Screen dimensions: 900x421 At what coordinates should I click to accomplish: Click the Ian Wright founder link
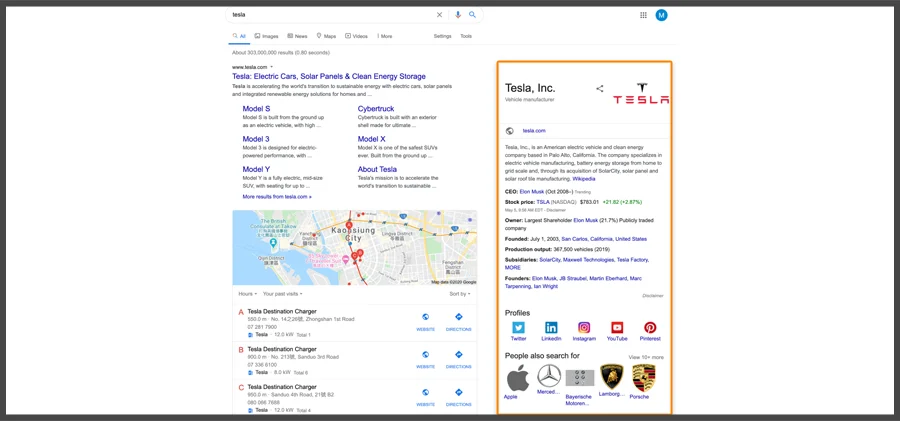tap(545, 286)
